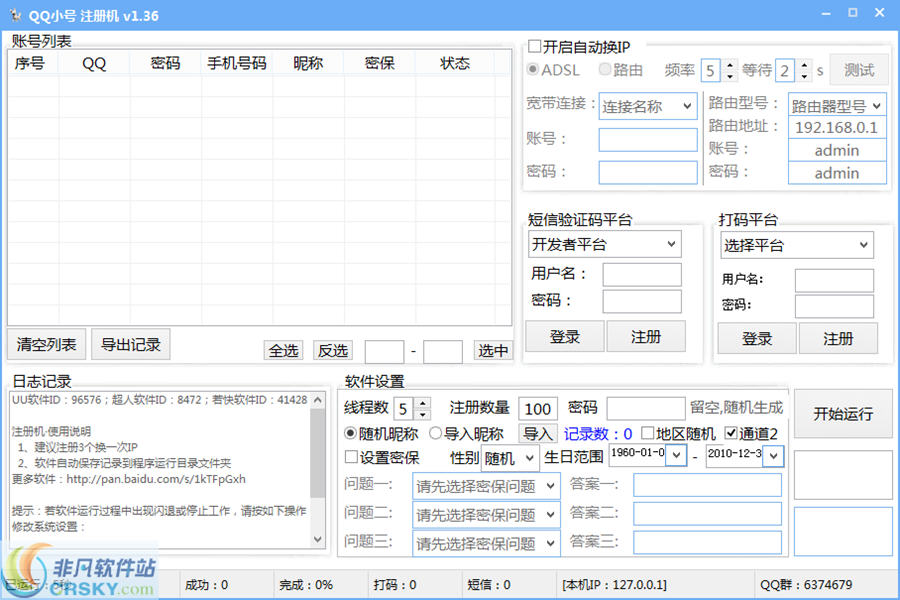Image resolution: width=900 pixels, height=600 pixels.
Task: Click the 手机号码 column header
Action: pos(236,63)
